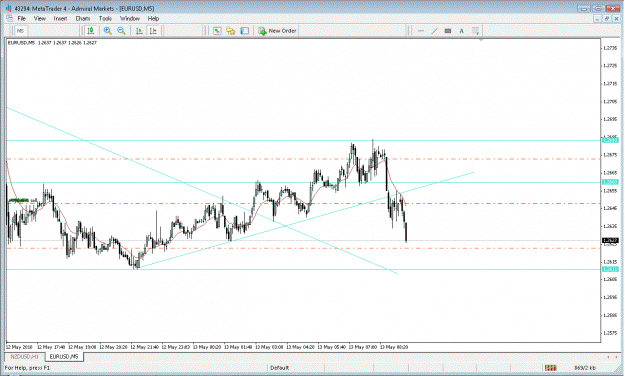Open the Charts menu
Screen dimensions: 625x376
click(x=83, y=19)
